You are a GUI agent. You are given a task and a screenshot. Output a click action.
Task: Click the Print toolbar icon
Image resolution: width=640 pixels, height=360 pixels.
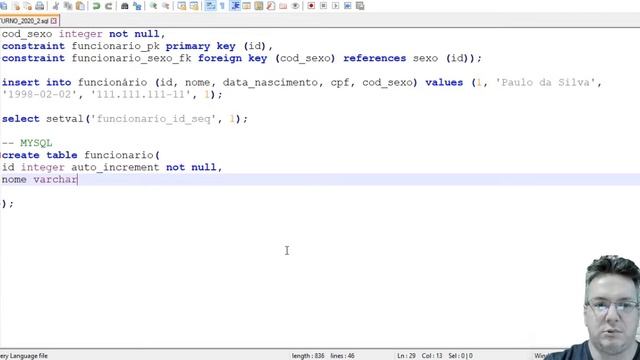(x=40, y=6)
